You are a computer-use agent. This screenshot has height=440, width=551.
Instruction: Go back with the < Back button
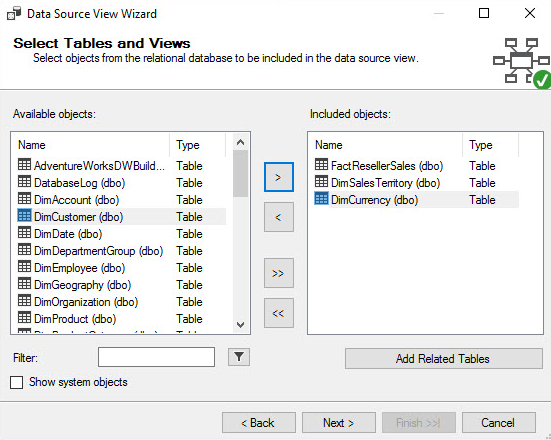pyautogui.click(x=259, y=422)
